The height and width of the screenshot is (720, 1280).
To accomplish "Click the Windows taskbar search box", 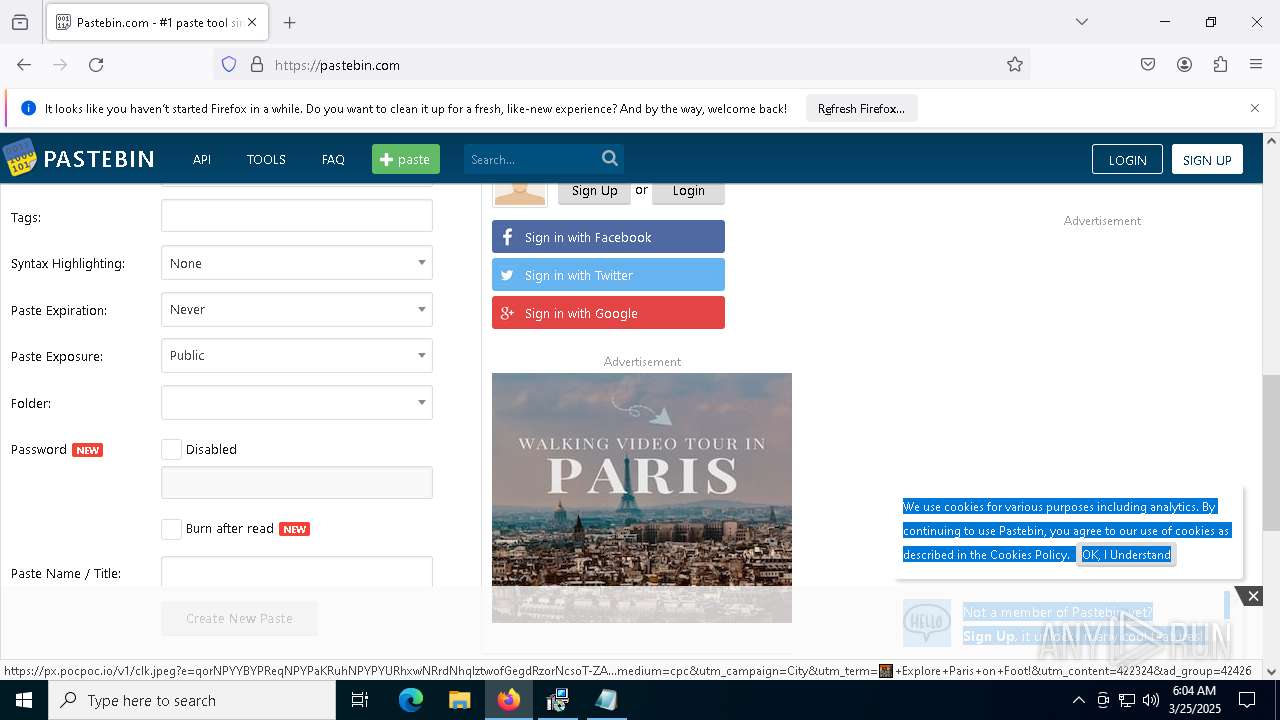I will [x=192, y=700].
